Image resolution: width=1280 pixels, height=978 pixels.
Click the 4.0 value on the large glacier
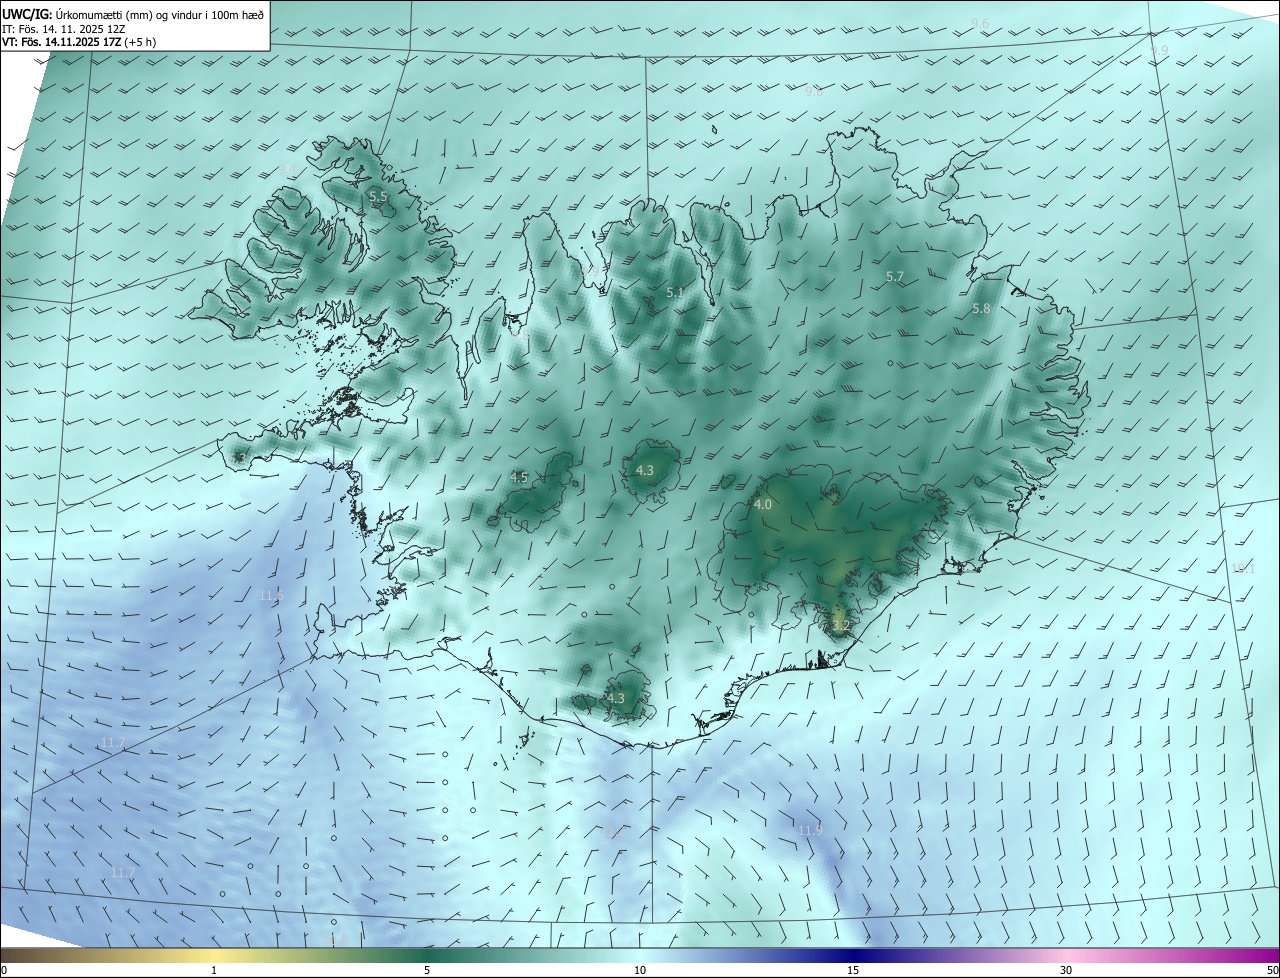pyautogui.click(x=763, y=505)
